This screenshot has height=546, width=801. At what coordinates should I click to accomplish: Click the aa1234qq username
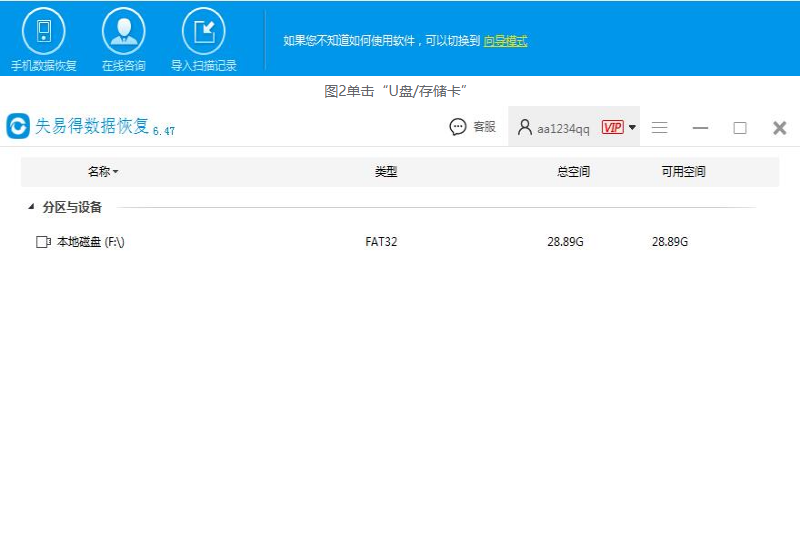click(563, 128)
